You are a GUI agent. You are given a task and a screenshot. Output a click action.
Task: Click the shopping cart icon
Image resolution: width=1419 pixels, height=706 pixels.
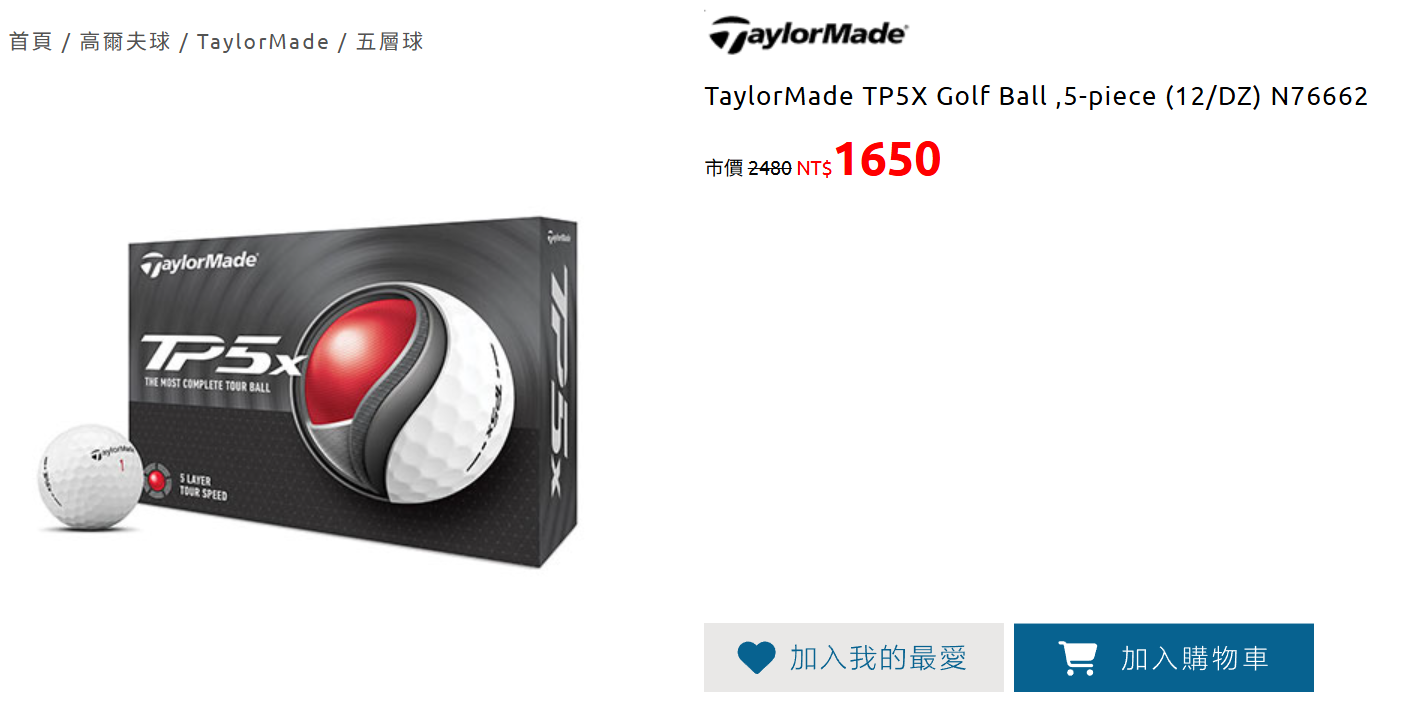pyautogui.click(x=1077, y=658)
